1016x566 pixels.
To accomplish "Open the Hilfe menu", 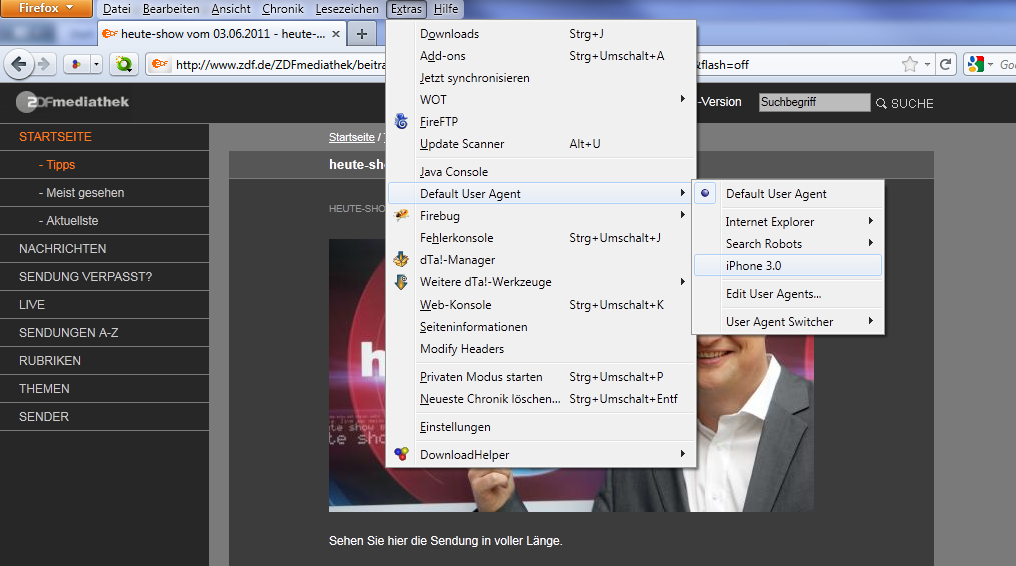I will 446,9.
